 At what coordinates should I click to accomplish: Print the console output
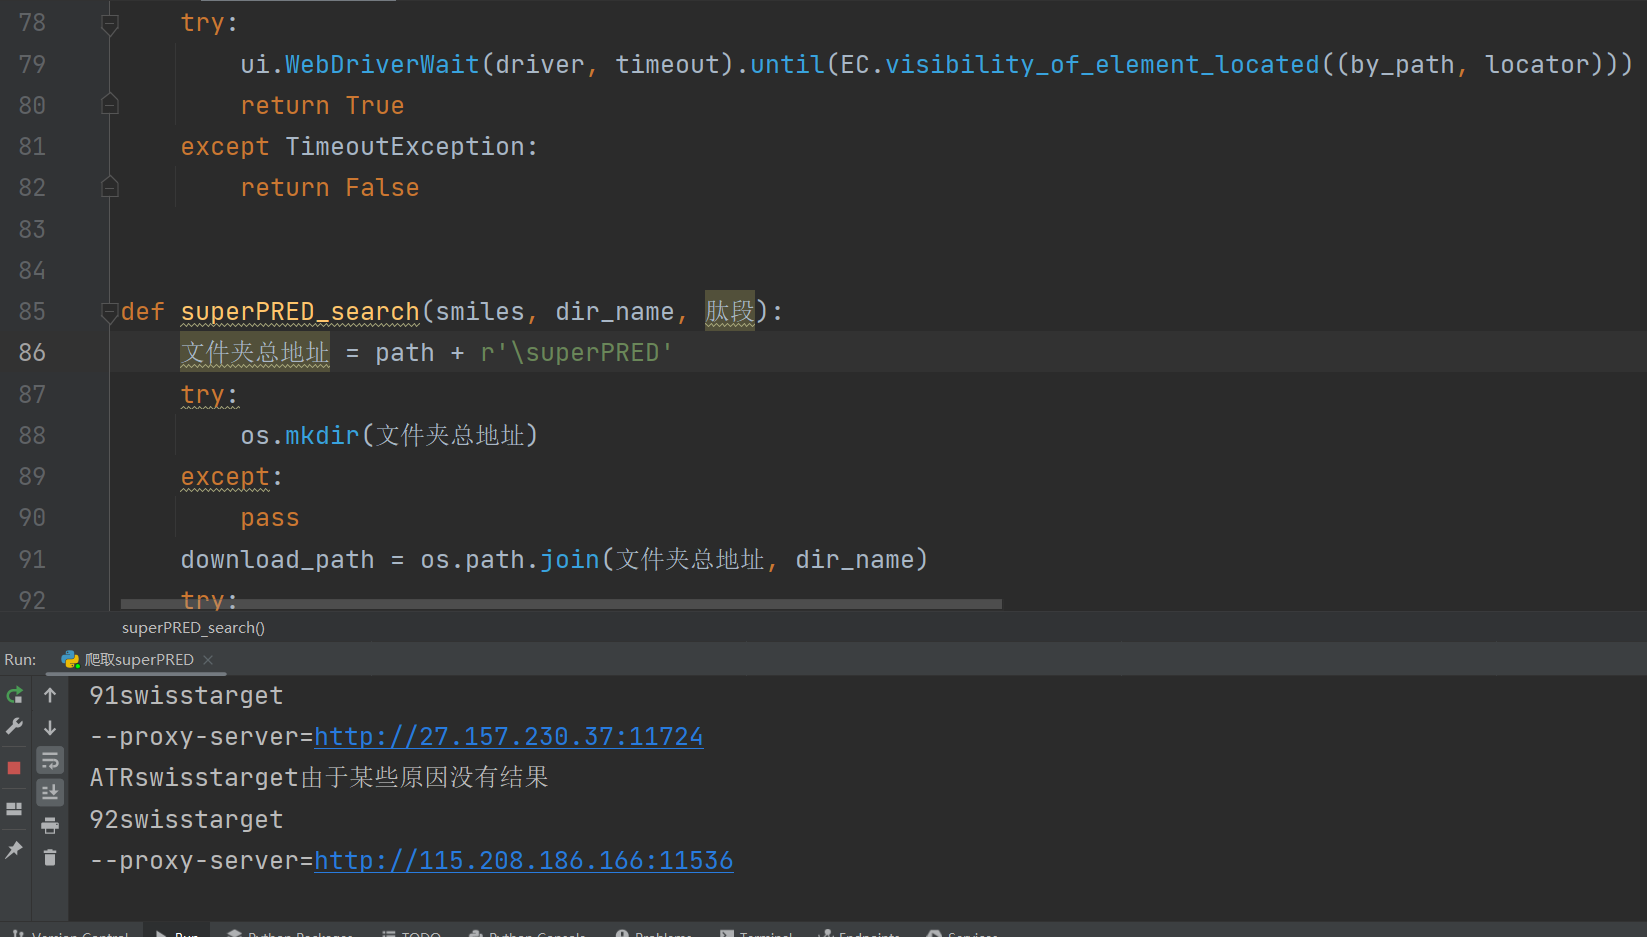coord(50,825)
